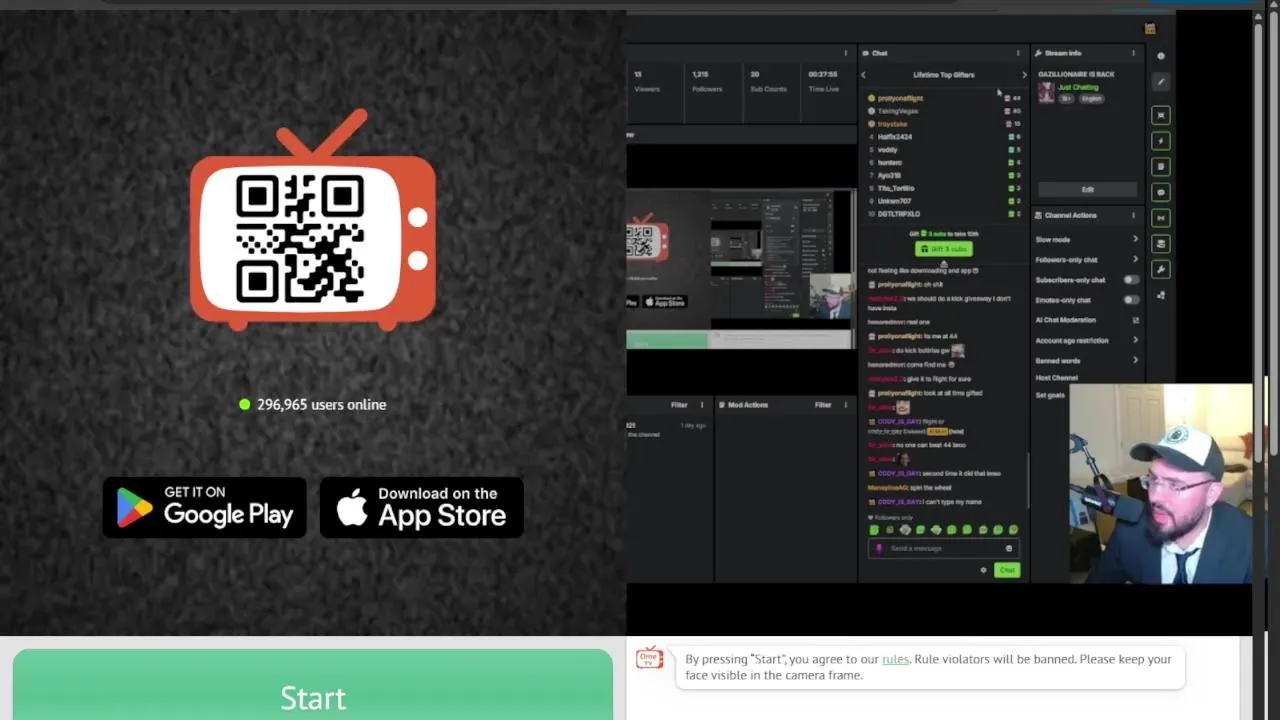Click the Host Channel option
The image size is (1280, 720).
coord(1056,378)
